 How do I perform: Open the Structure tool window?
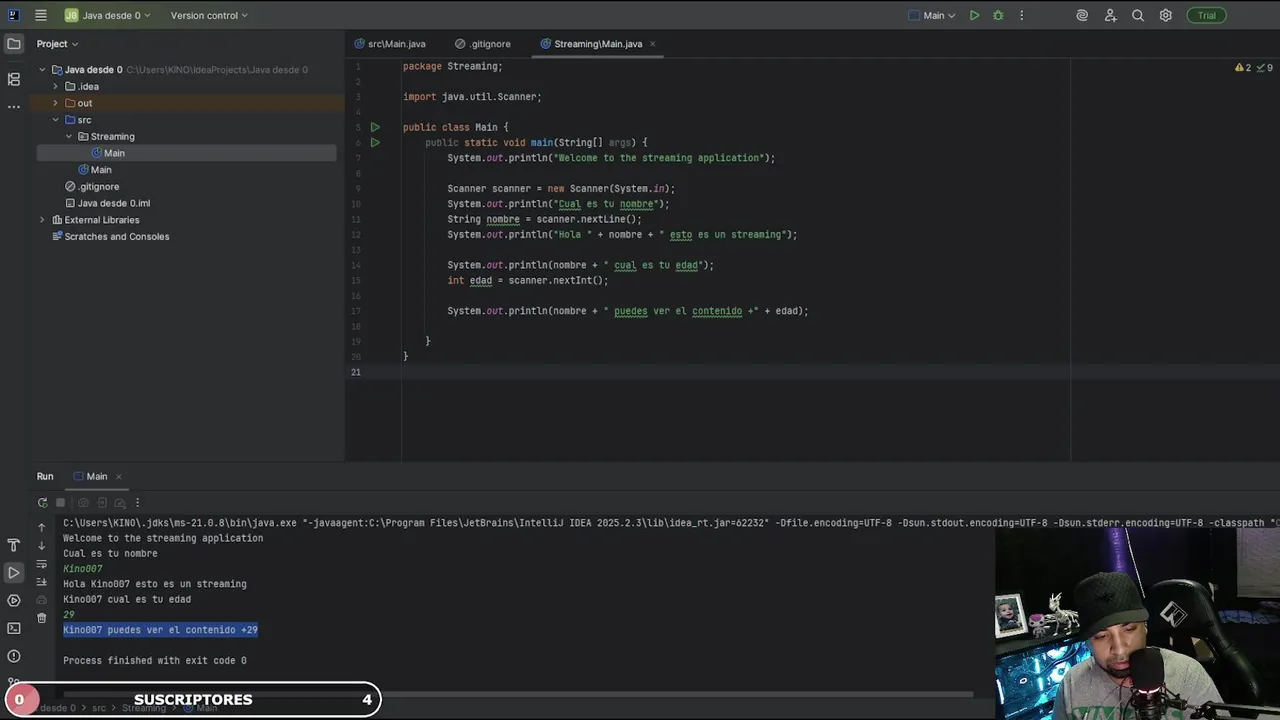click(x=14, y=79)
